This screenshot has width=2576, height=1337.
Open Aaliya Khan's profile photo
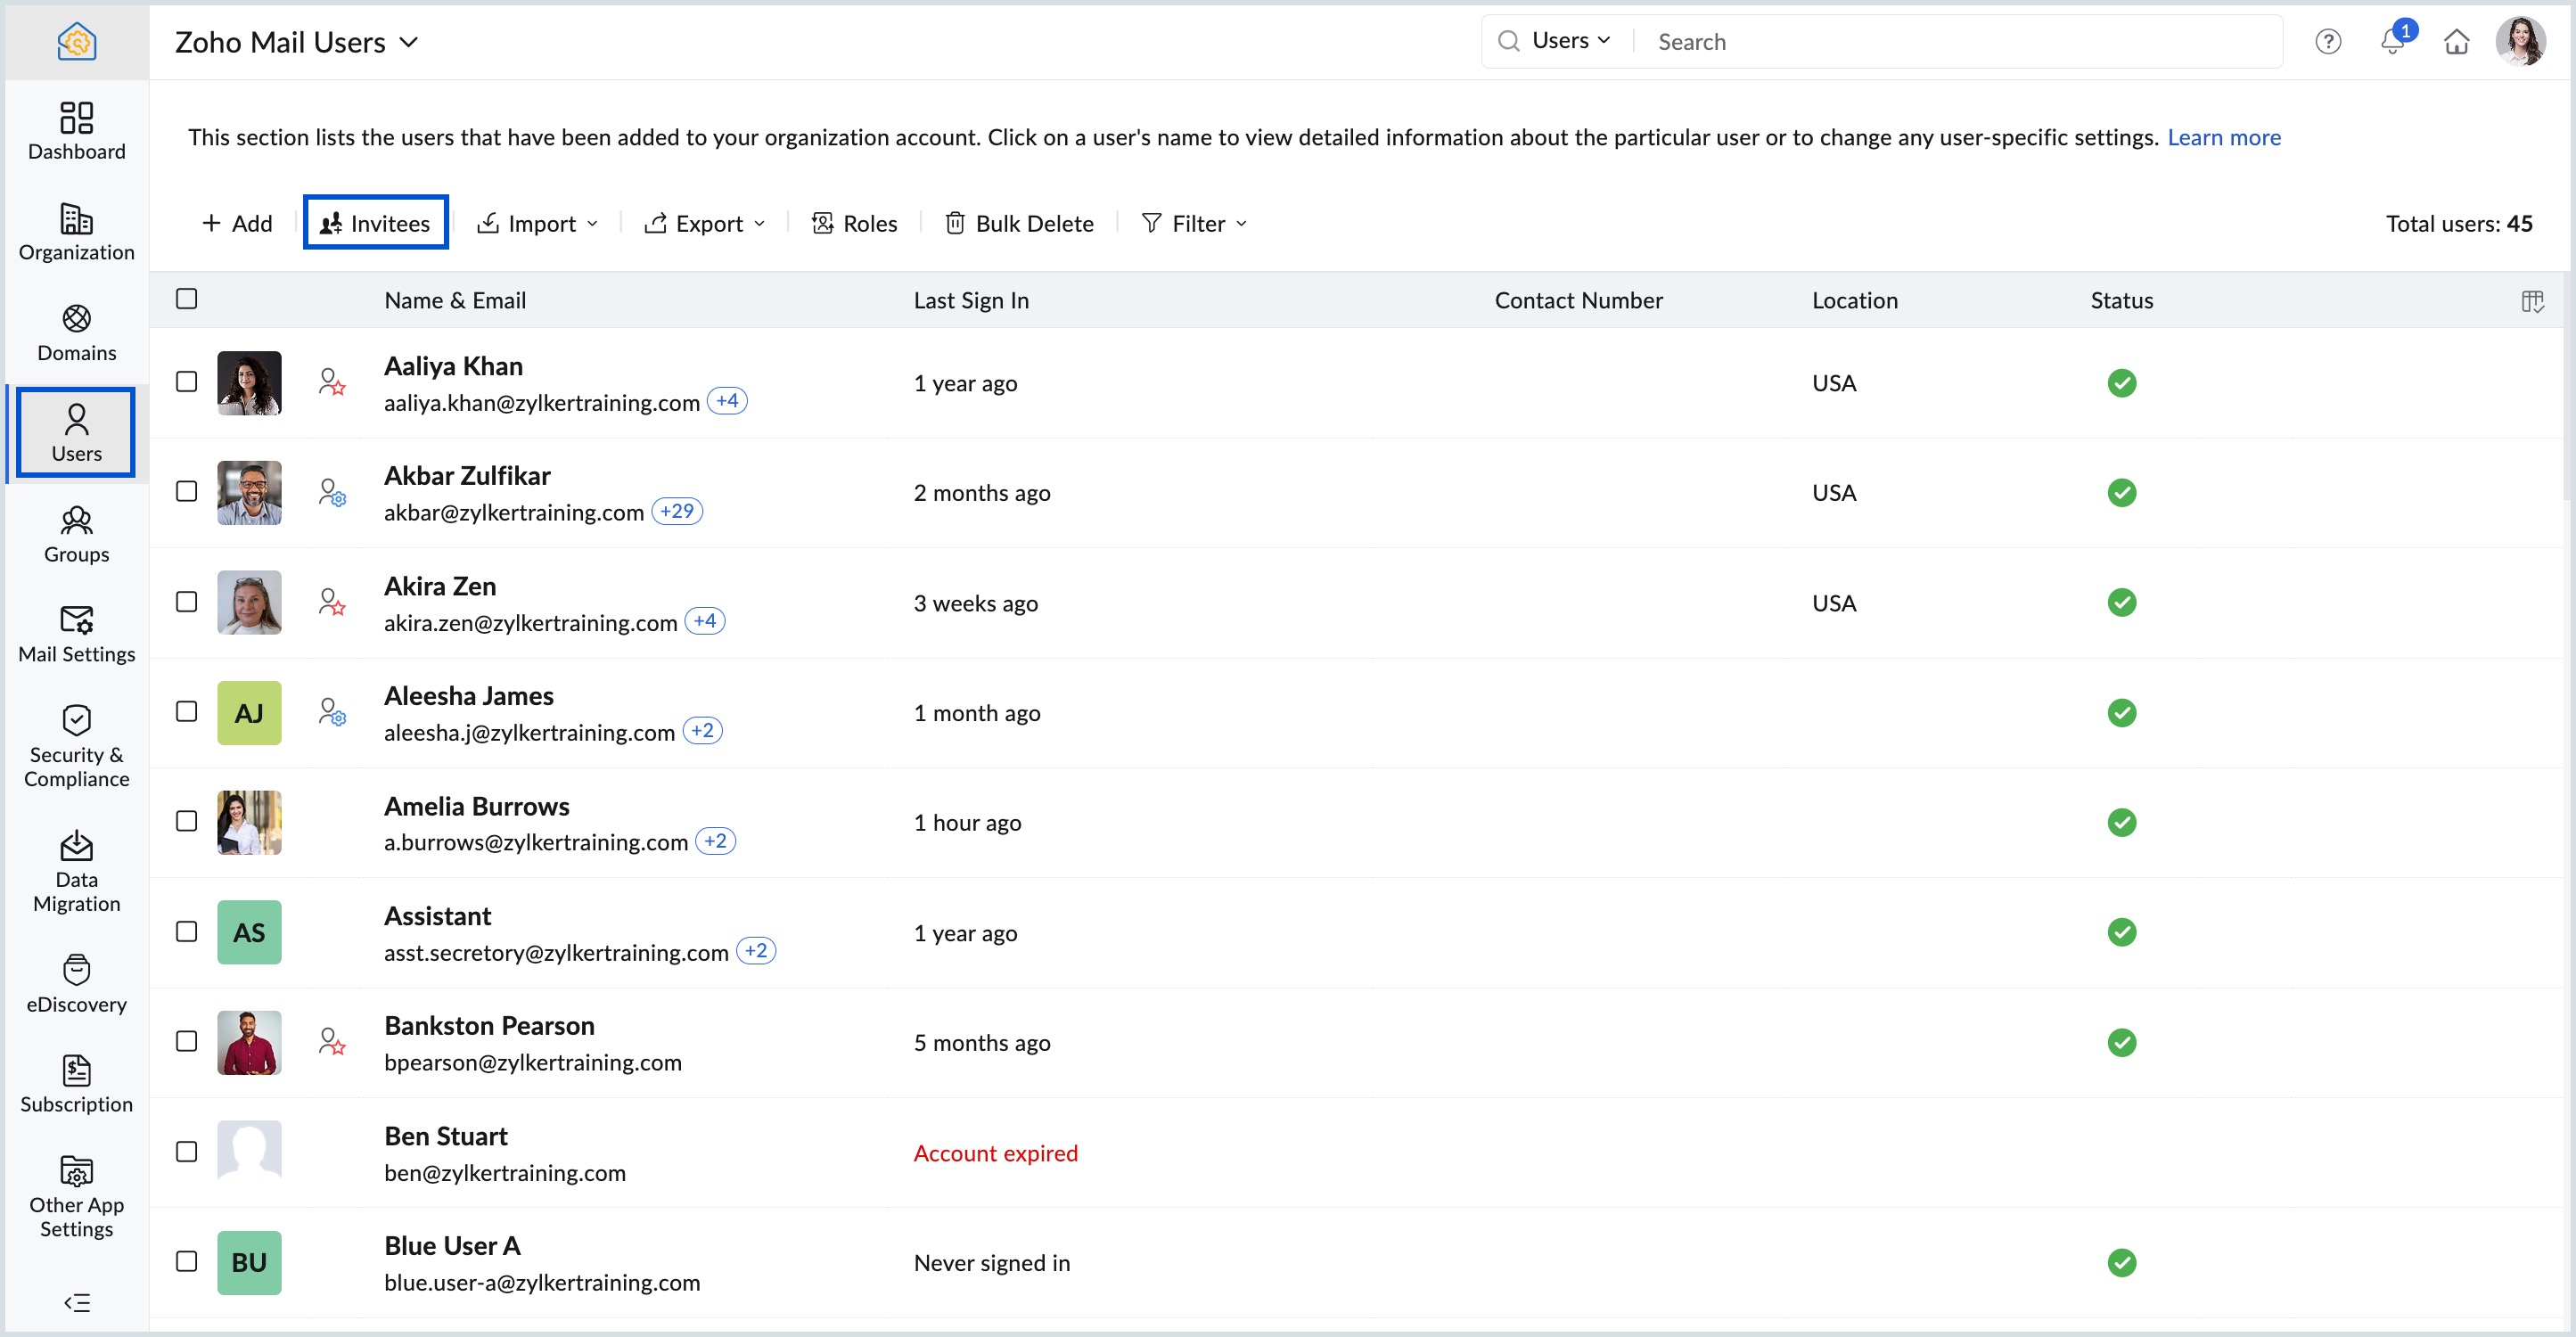[x=249, y=383]
